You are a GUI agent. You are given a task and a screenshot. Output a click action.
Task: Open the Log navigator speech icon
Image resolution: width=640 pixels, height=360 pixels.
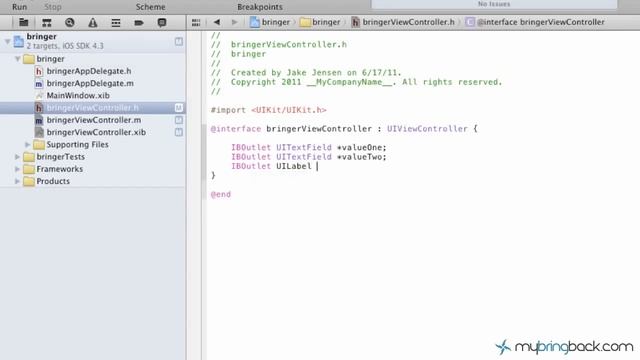point(162,22)
